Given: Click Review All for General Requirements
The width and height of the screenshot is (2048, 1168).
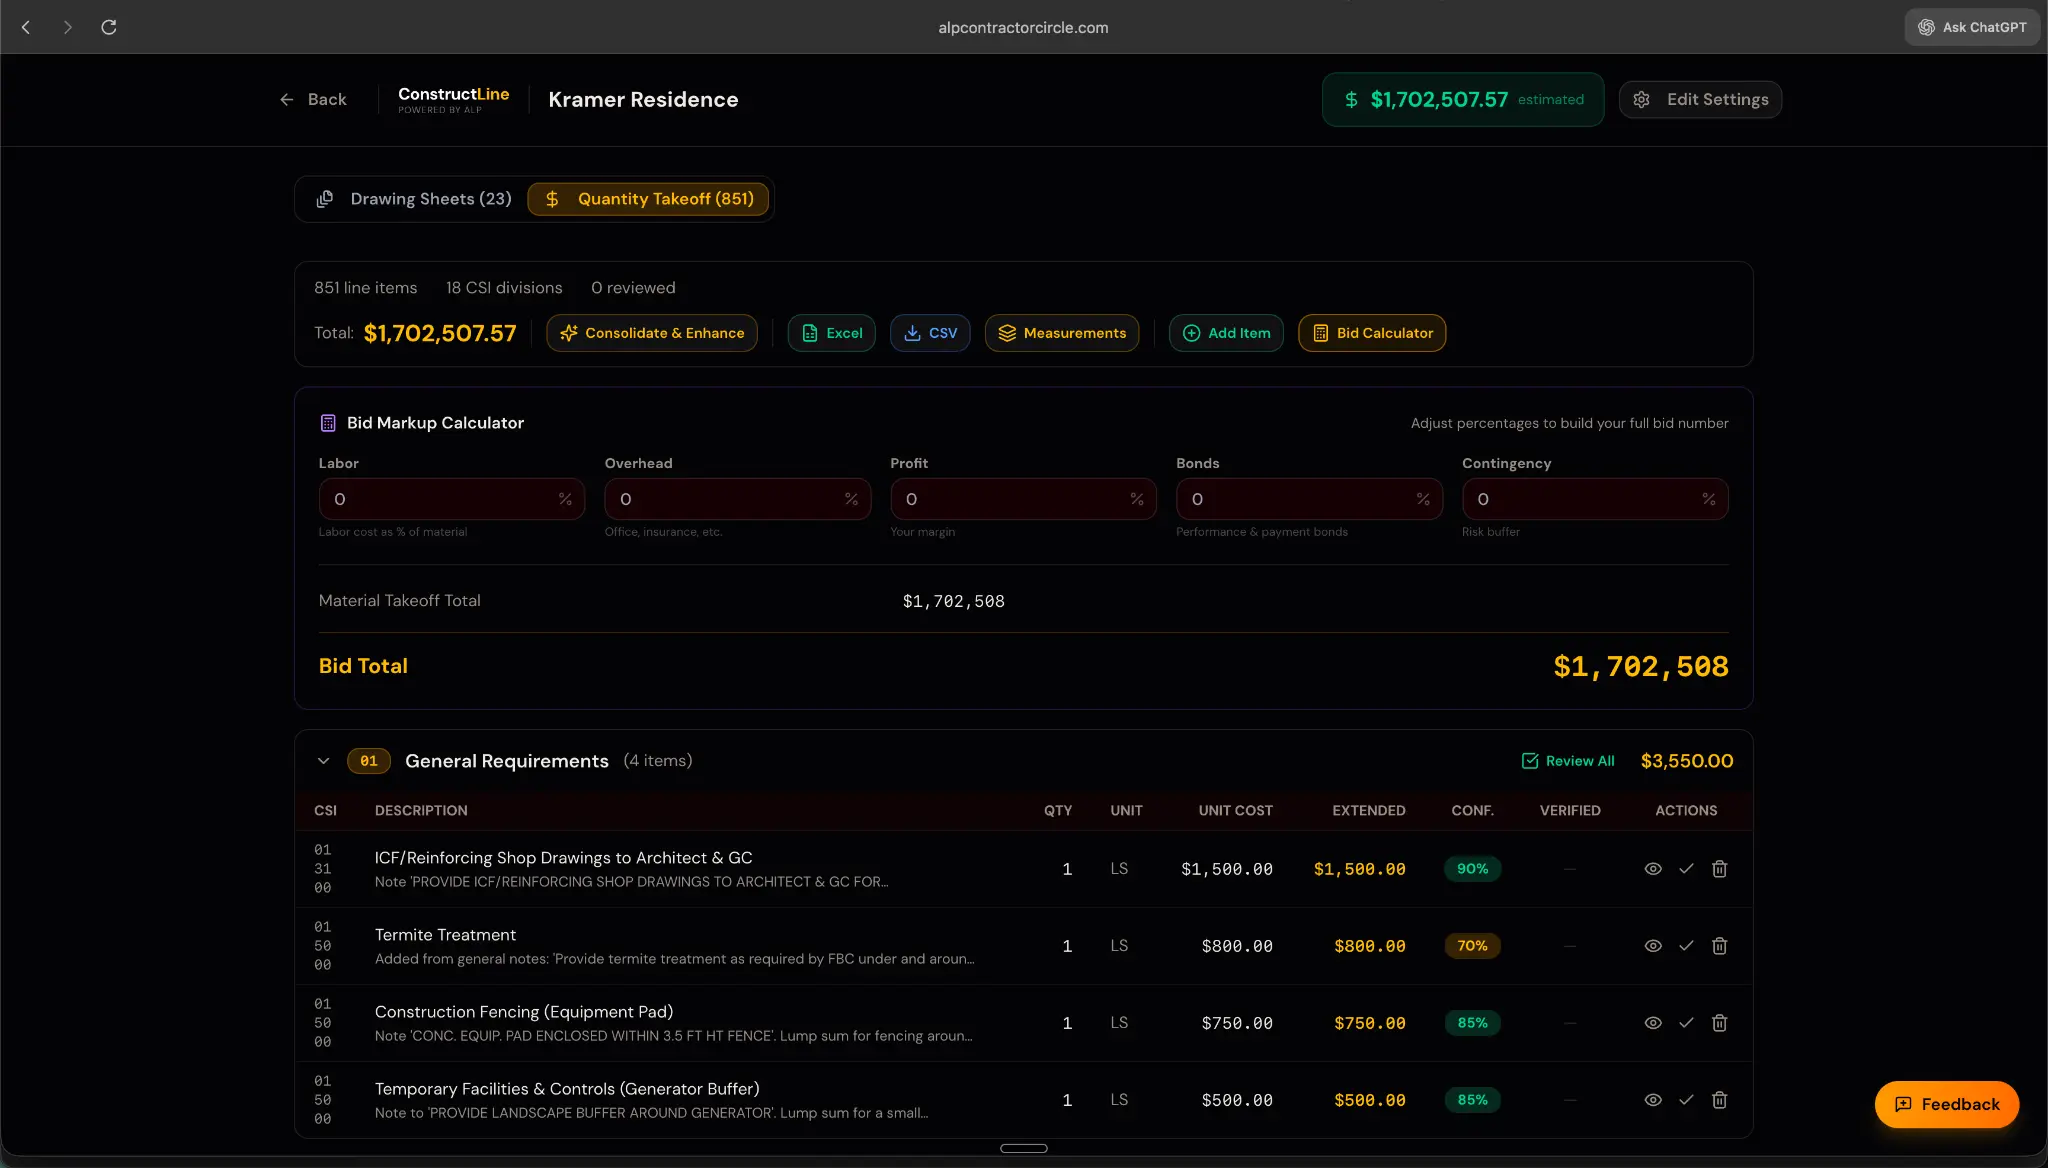Looking at the screenshot, I should (x=1568, y=761).
